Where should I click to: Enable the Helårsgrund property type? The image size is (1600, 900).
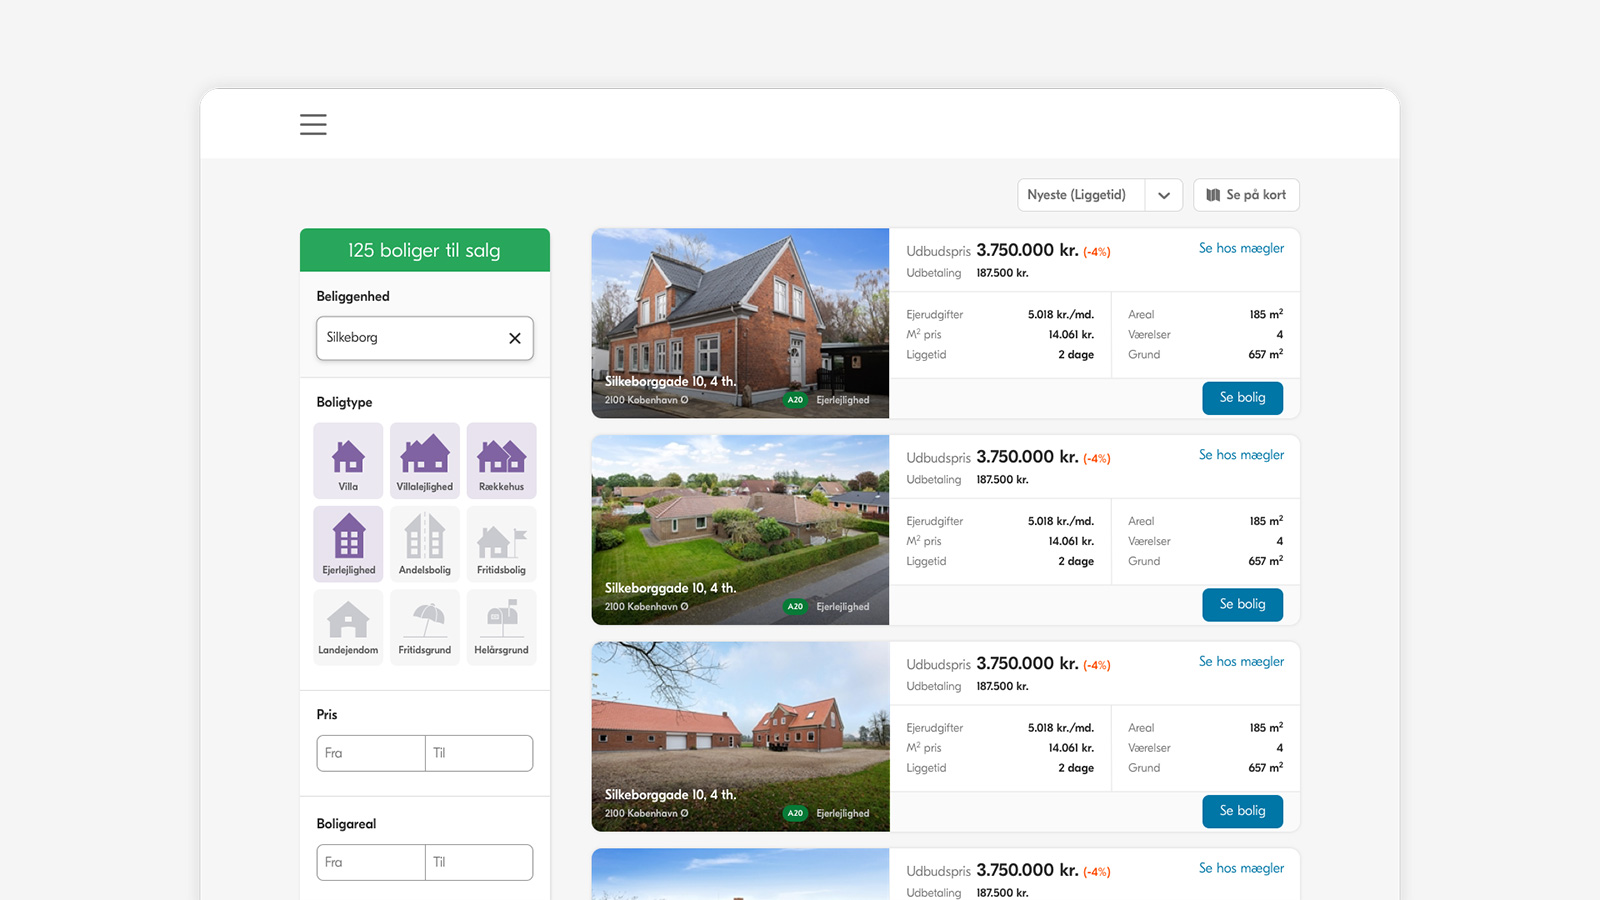coord(501,627)
